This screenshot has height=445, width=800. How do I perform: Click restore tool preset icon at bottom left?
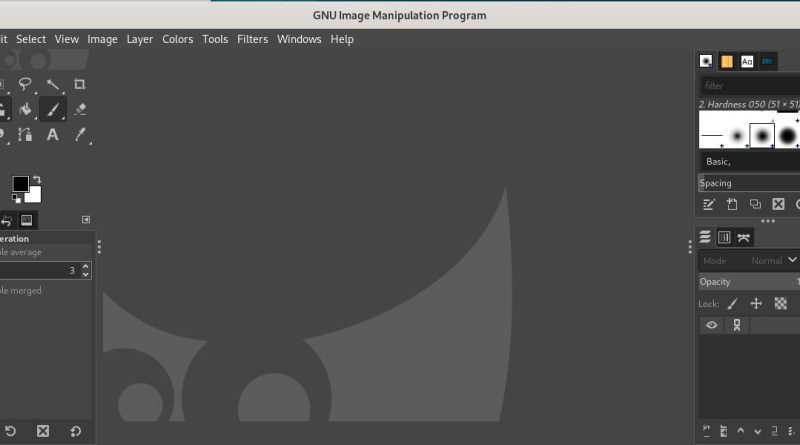tap(10, 431)
